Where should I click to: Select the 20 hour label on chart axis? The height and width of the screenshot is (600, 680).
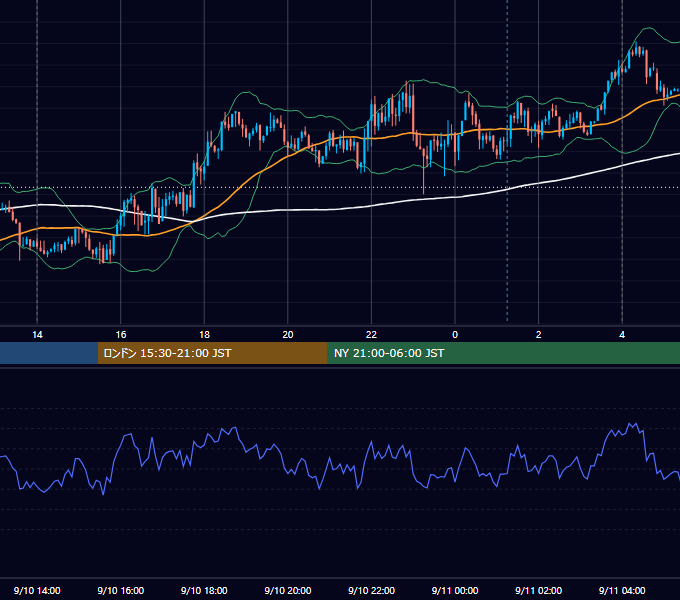(x=288, y=335)
